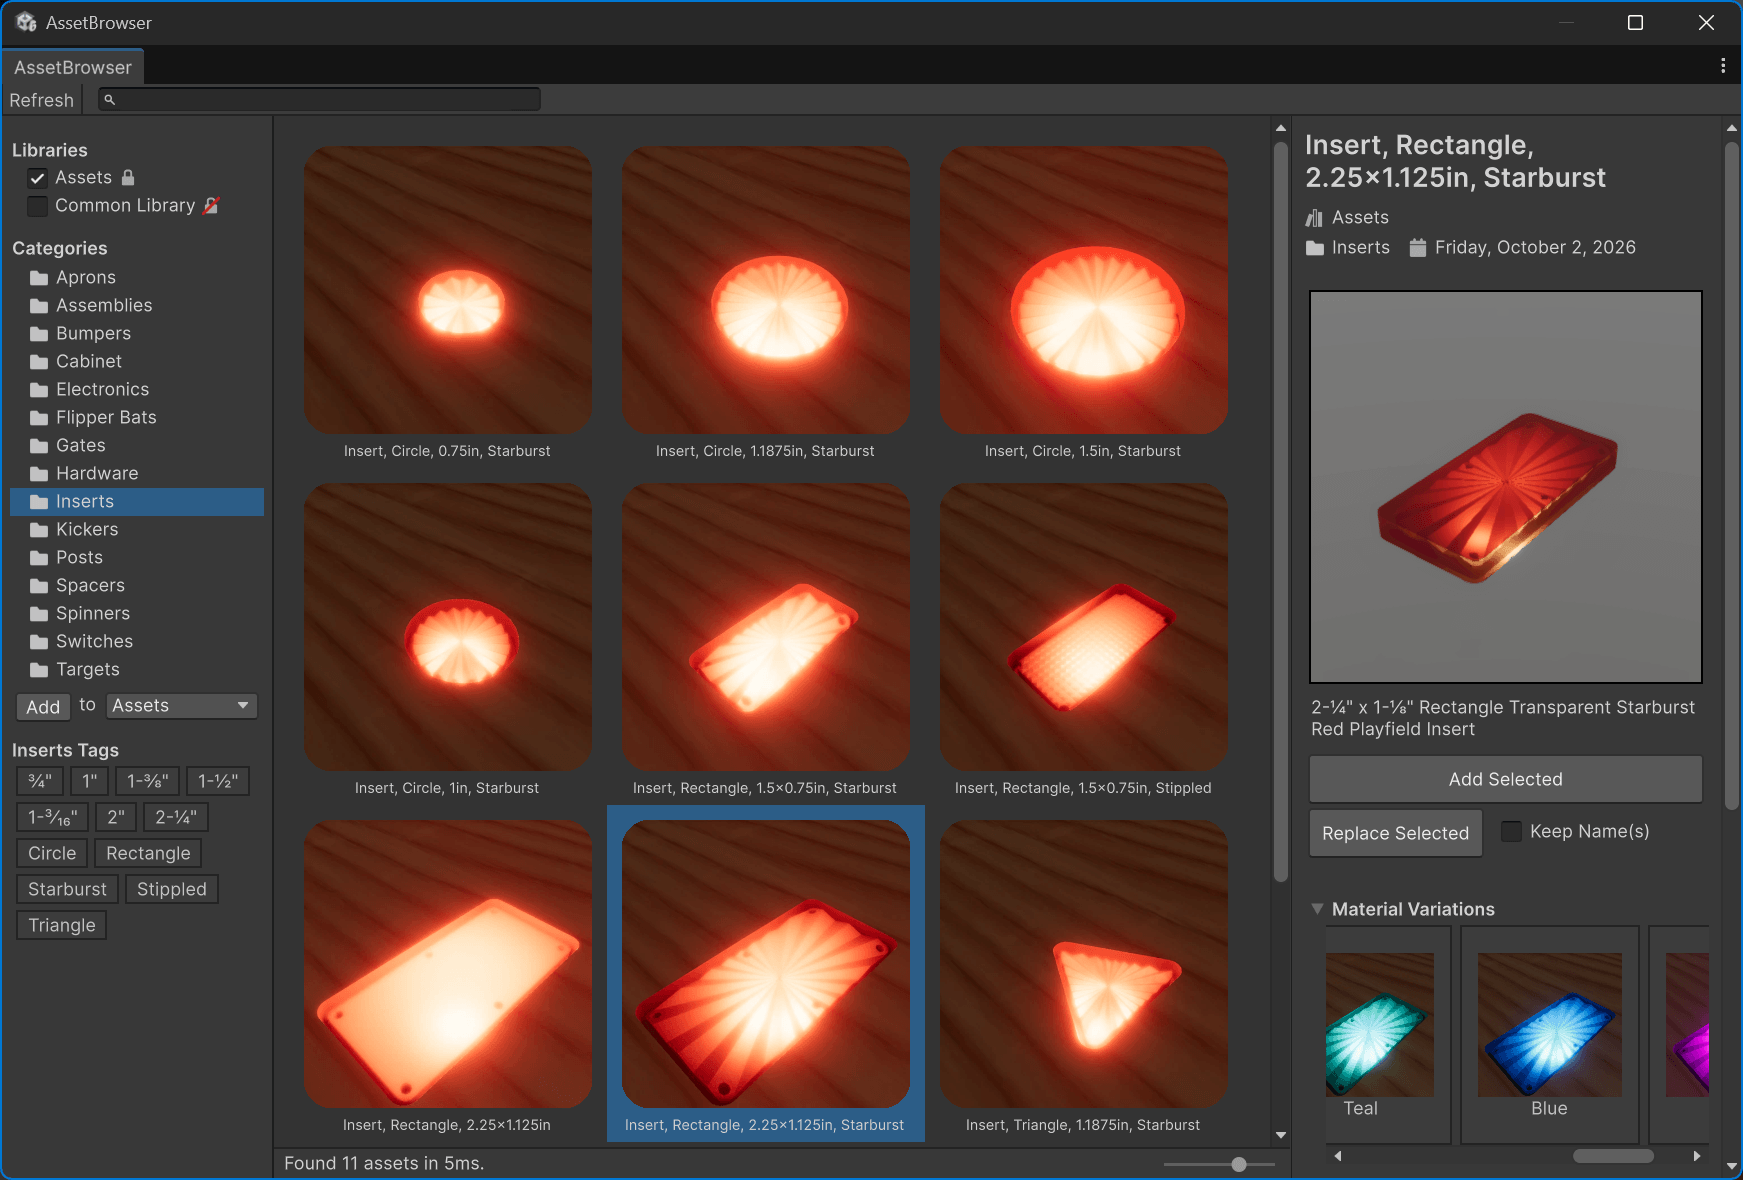Select the Gates category

point(137,445)
